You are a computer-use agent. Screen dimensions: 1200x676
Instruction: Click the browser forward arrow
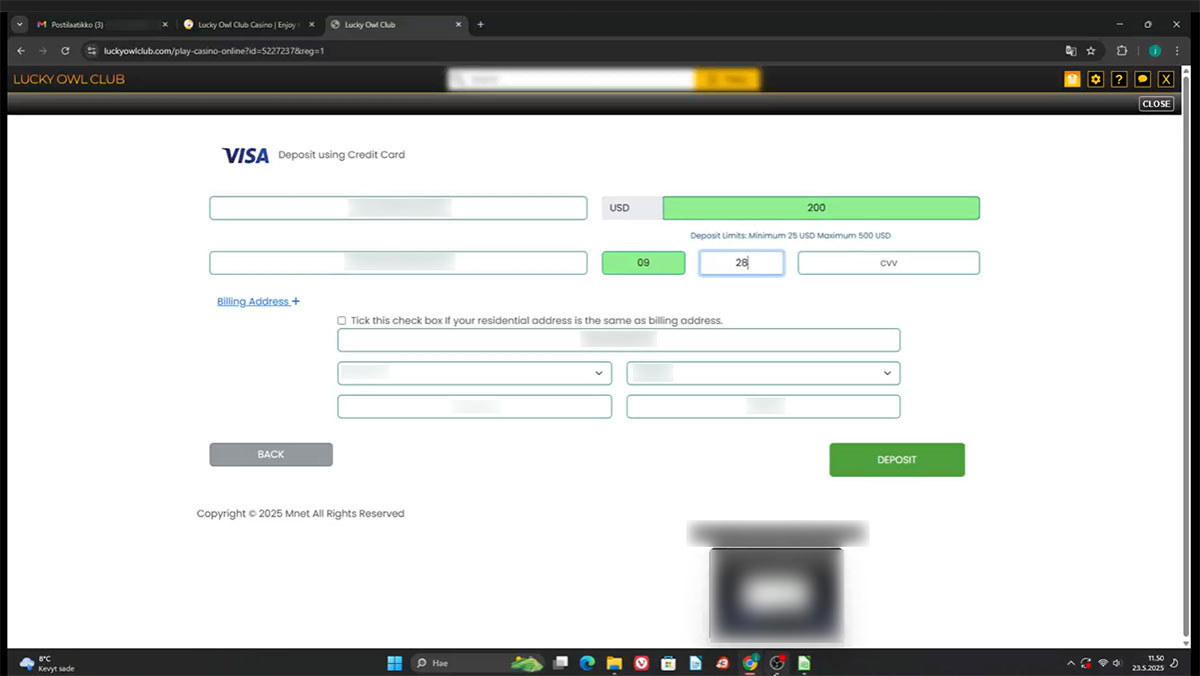43,50
